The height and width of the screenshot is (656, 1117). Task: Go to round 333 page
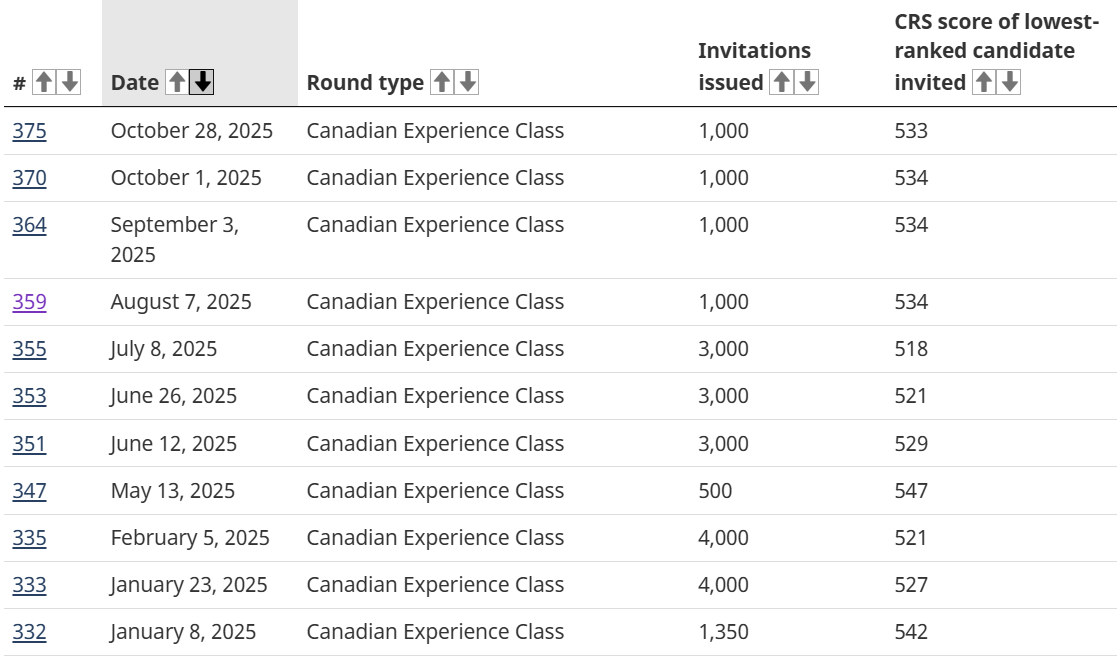[x=29, y=585]
